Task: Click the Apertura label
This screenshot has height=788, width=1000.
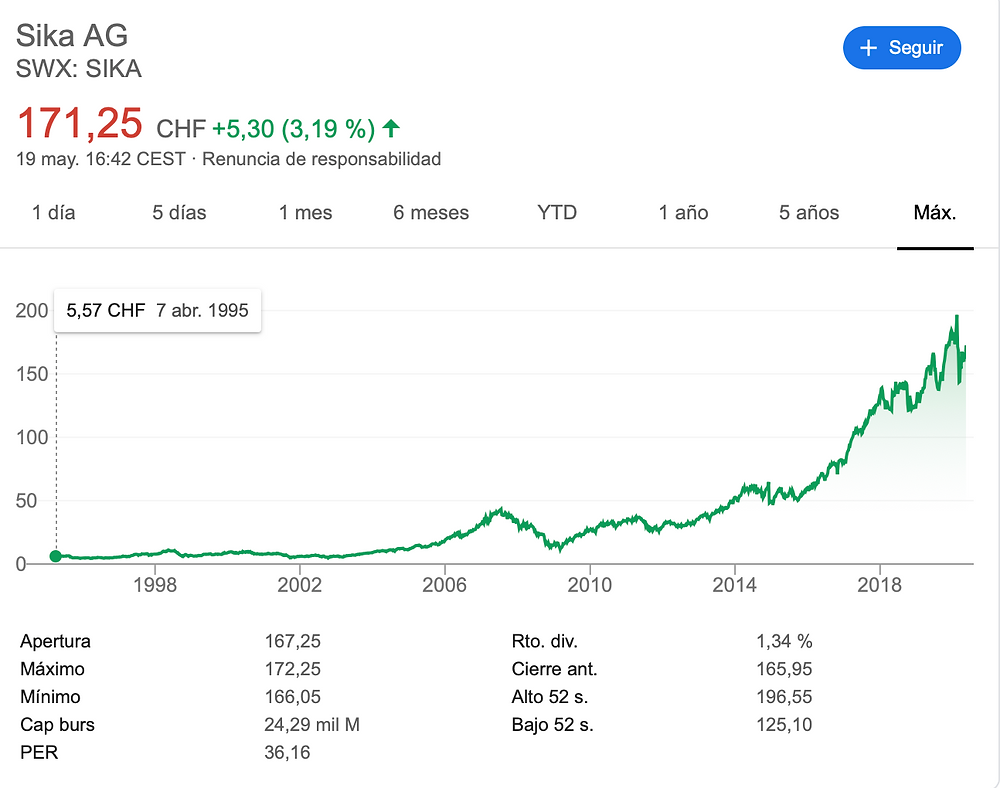Action: (55, 641)
